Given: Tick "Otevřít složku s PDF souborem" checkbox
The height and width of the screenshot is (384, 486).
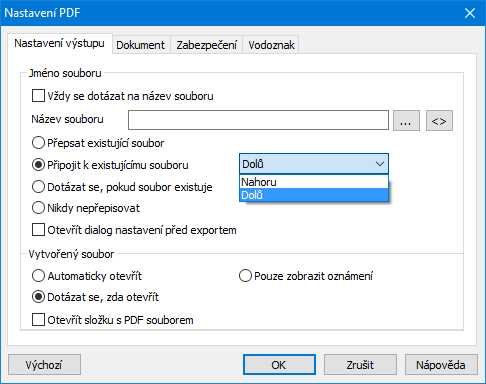Looking at the screenshot, I should pos(38,319).
